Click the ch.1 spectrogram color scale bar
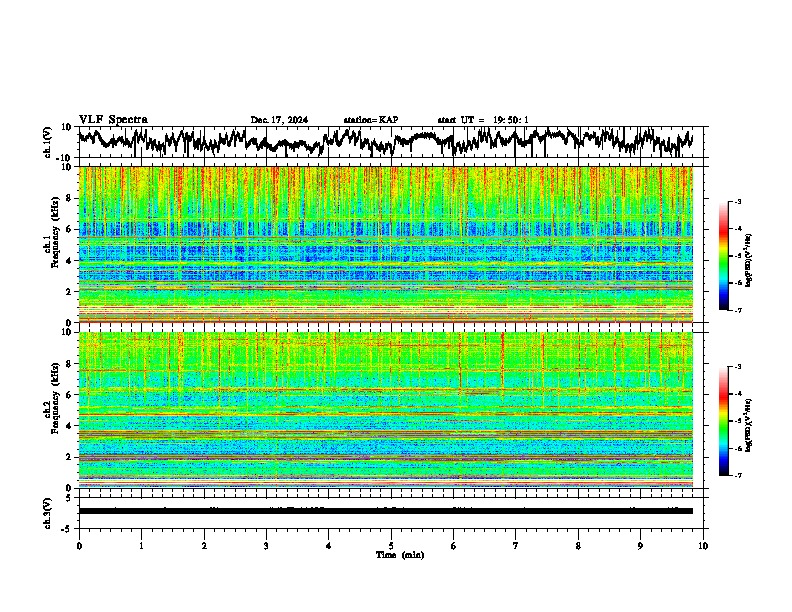This screenshot has height=612, width=792. tap(724, 256)
